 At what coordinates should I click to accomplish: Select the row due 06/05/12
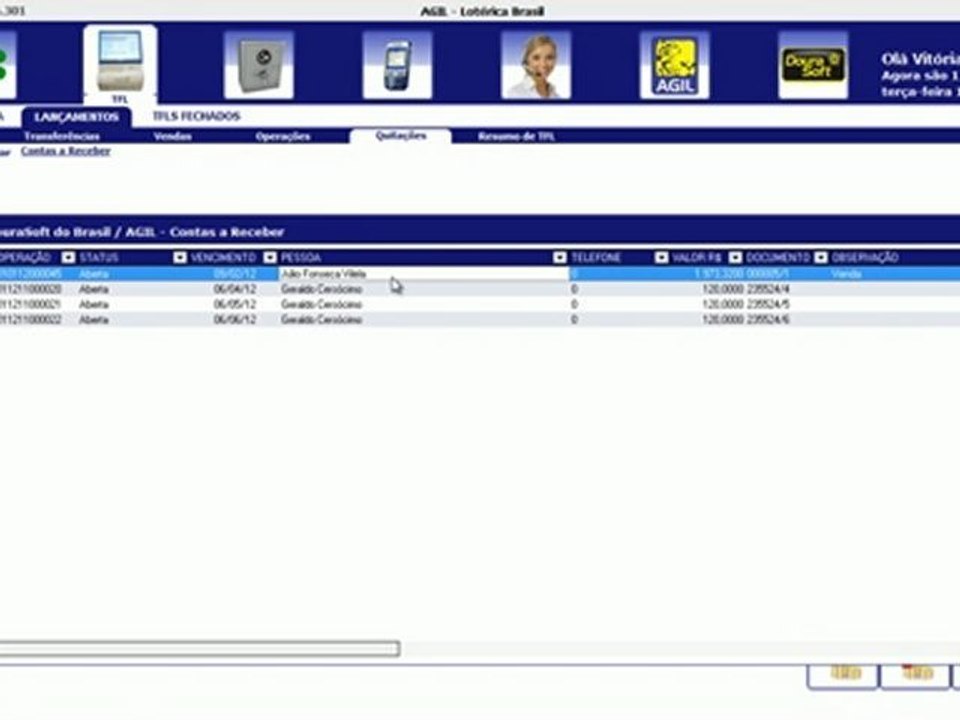480,304
